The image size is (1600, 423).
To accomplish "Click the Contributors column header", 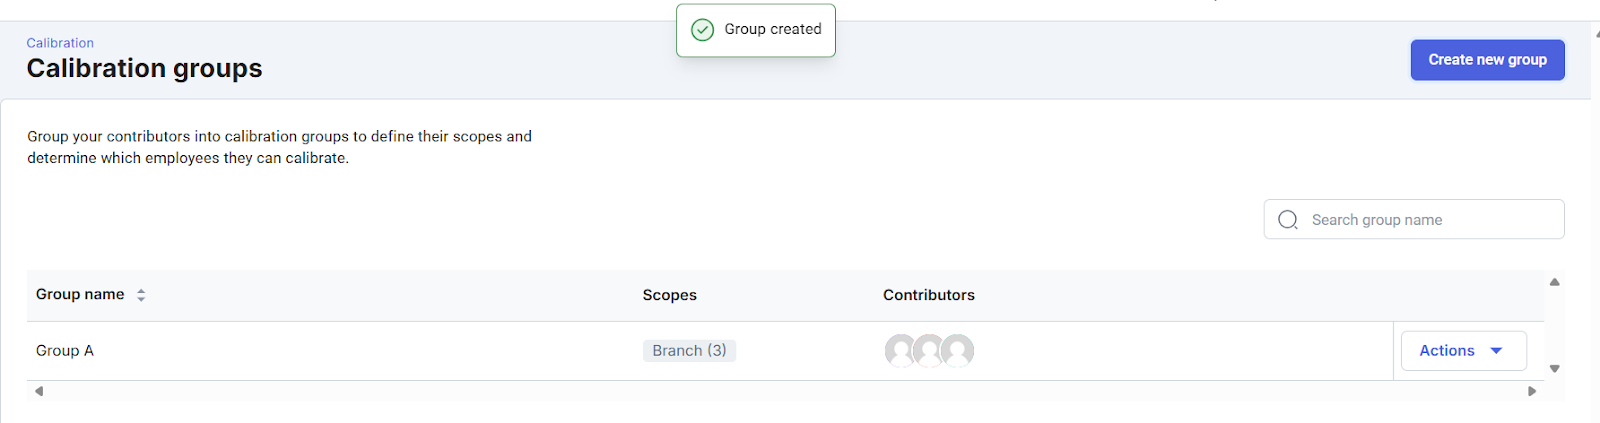I will 928,295.
